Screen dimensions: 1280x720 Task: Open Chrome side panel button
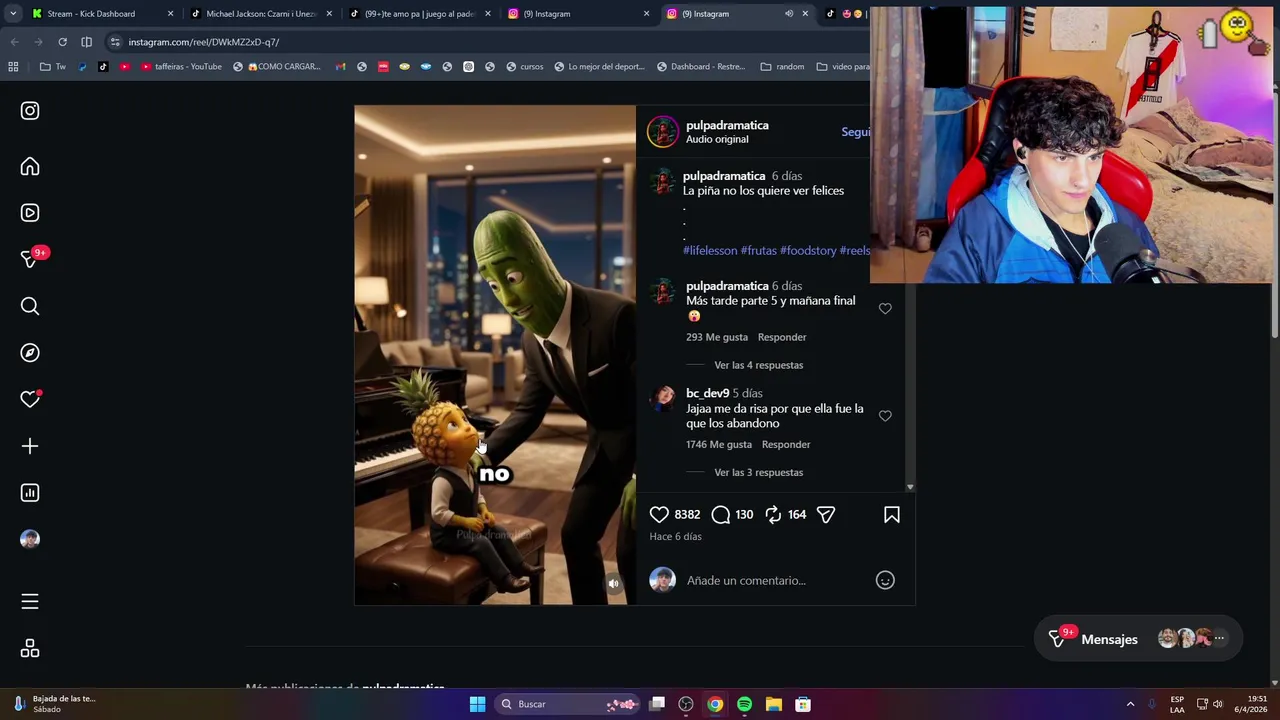pyautogui.click(x=86, y=42)
